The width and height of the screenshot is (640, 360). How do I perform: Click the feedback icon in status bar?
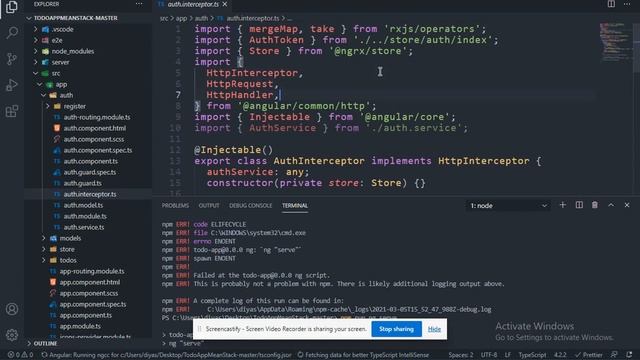point(614,355)
